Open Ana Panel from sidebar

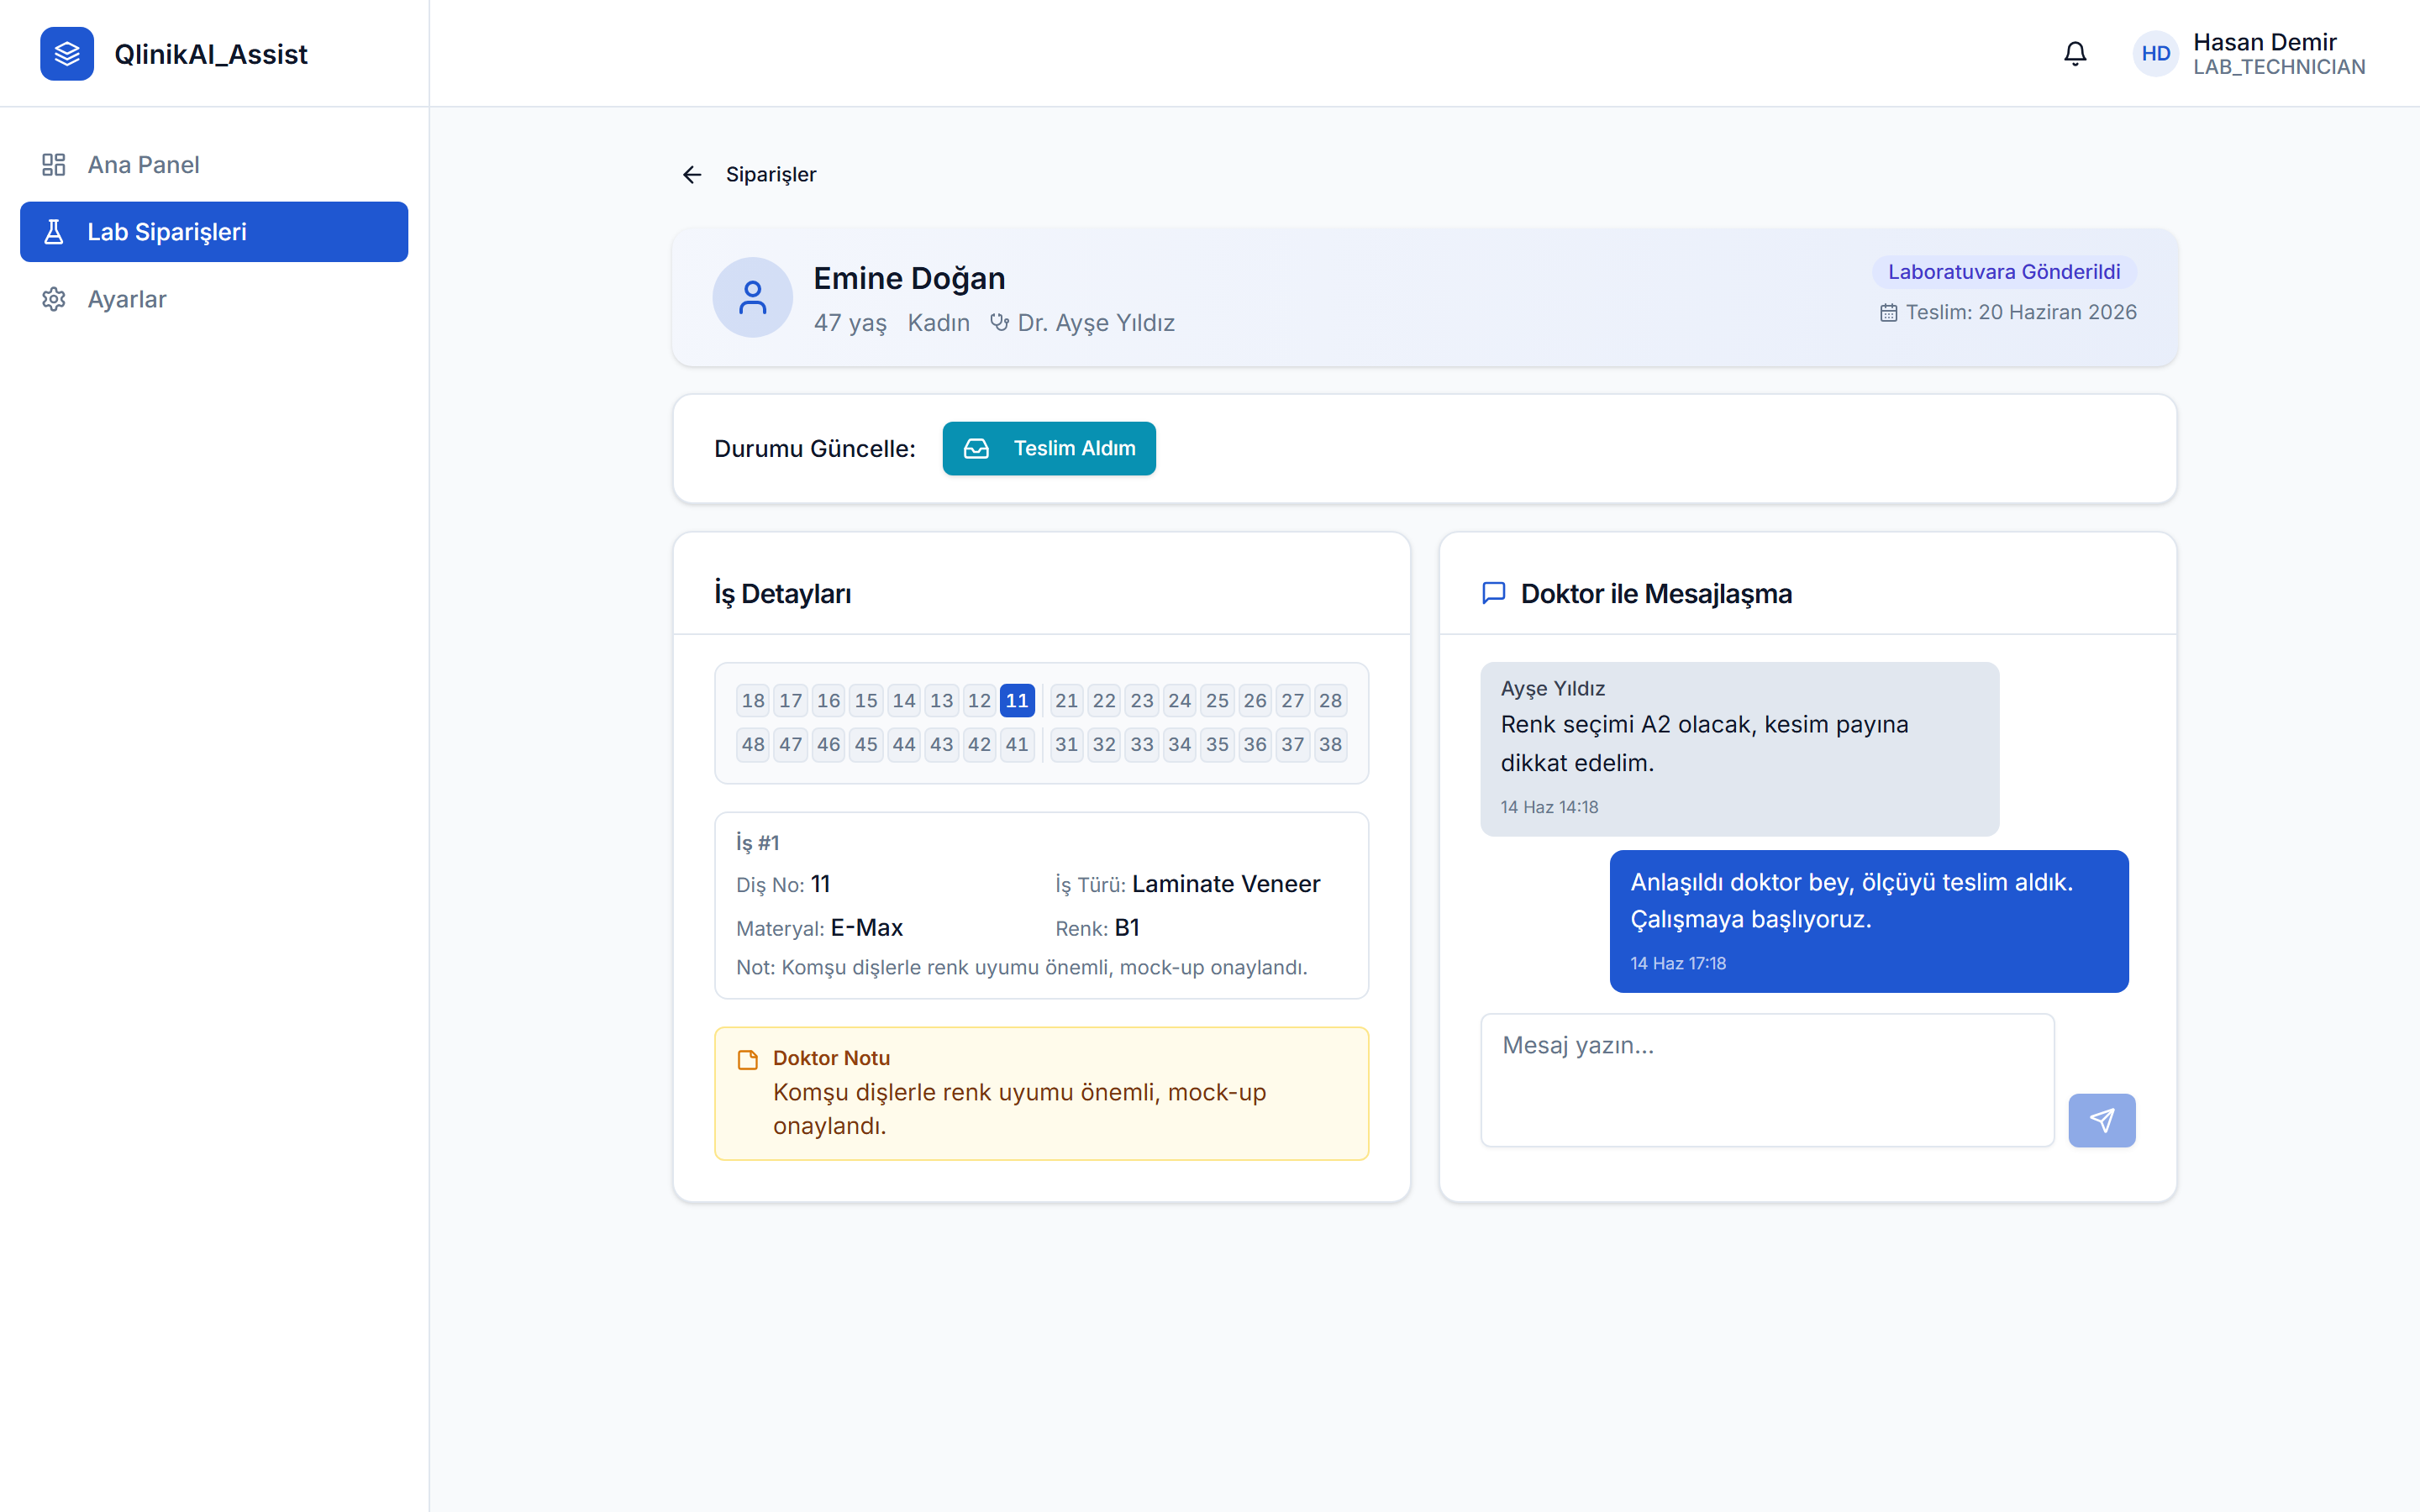click(214, 165)
